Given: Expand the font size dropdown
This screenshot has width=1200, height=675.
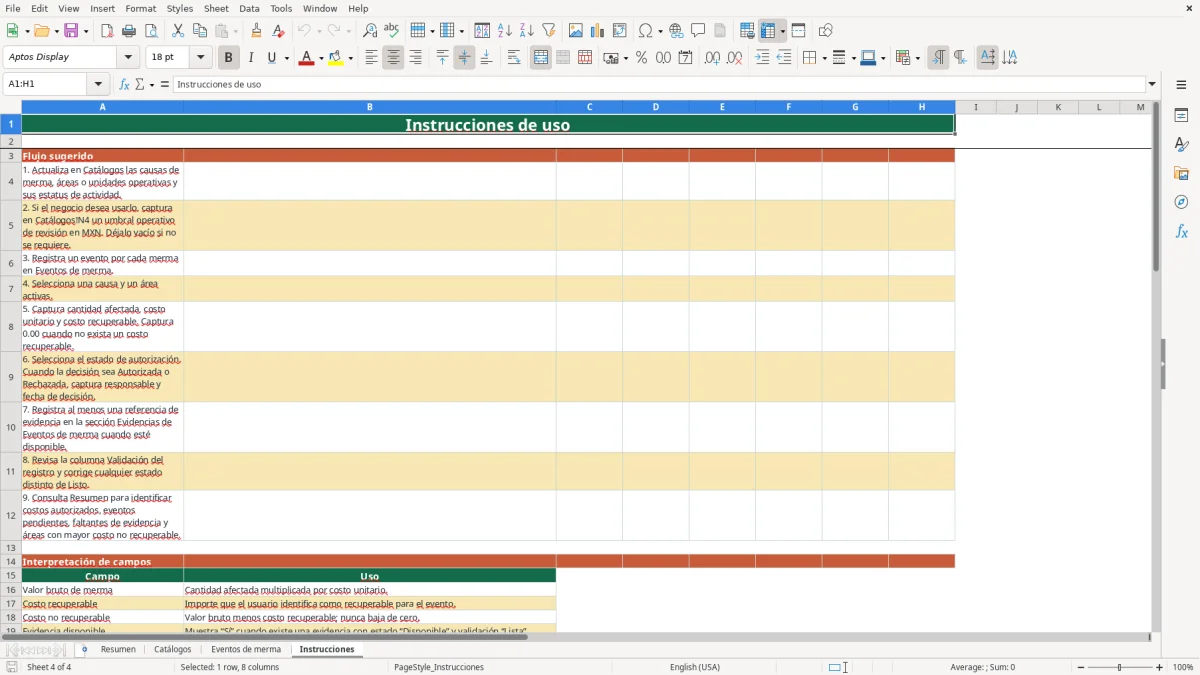Looking at the screenshot, I should 200,57.
